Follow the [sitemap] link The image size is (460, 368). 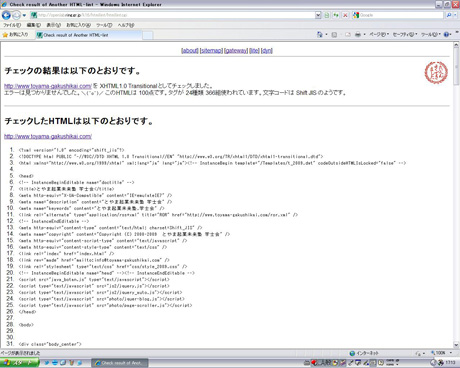(211, 51)
